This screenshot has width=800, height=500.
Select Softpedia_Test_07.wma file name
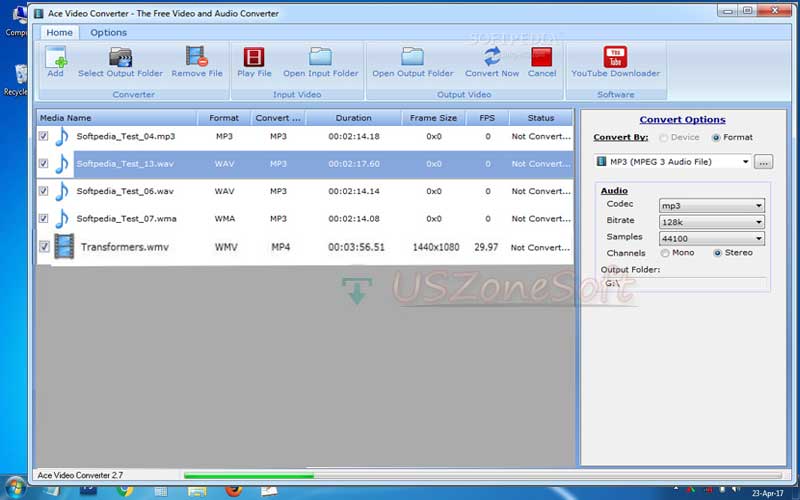click(126, 218)
